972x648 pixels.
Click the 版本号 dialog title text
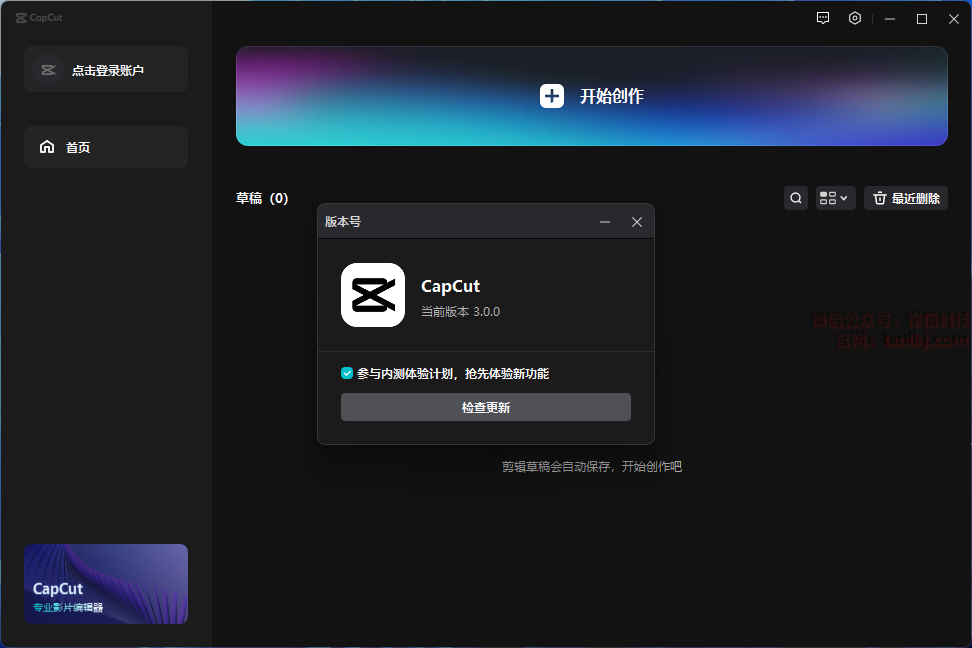click(x=343, y=221)
